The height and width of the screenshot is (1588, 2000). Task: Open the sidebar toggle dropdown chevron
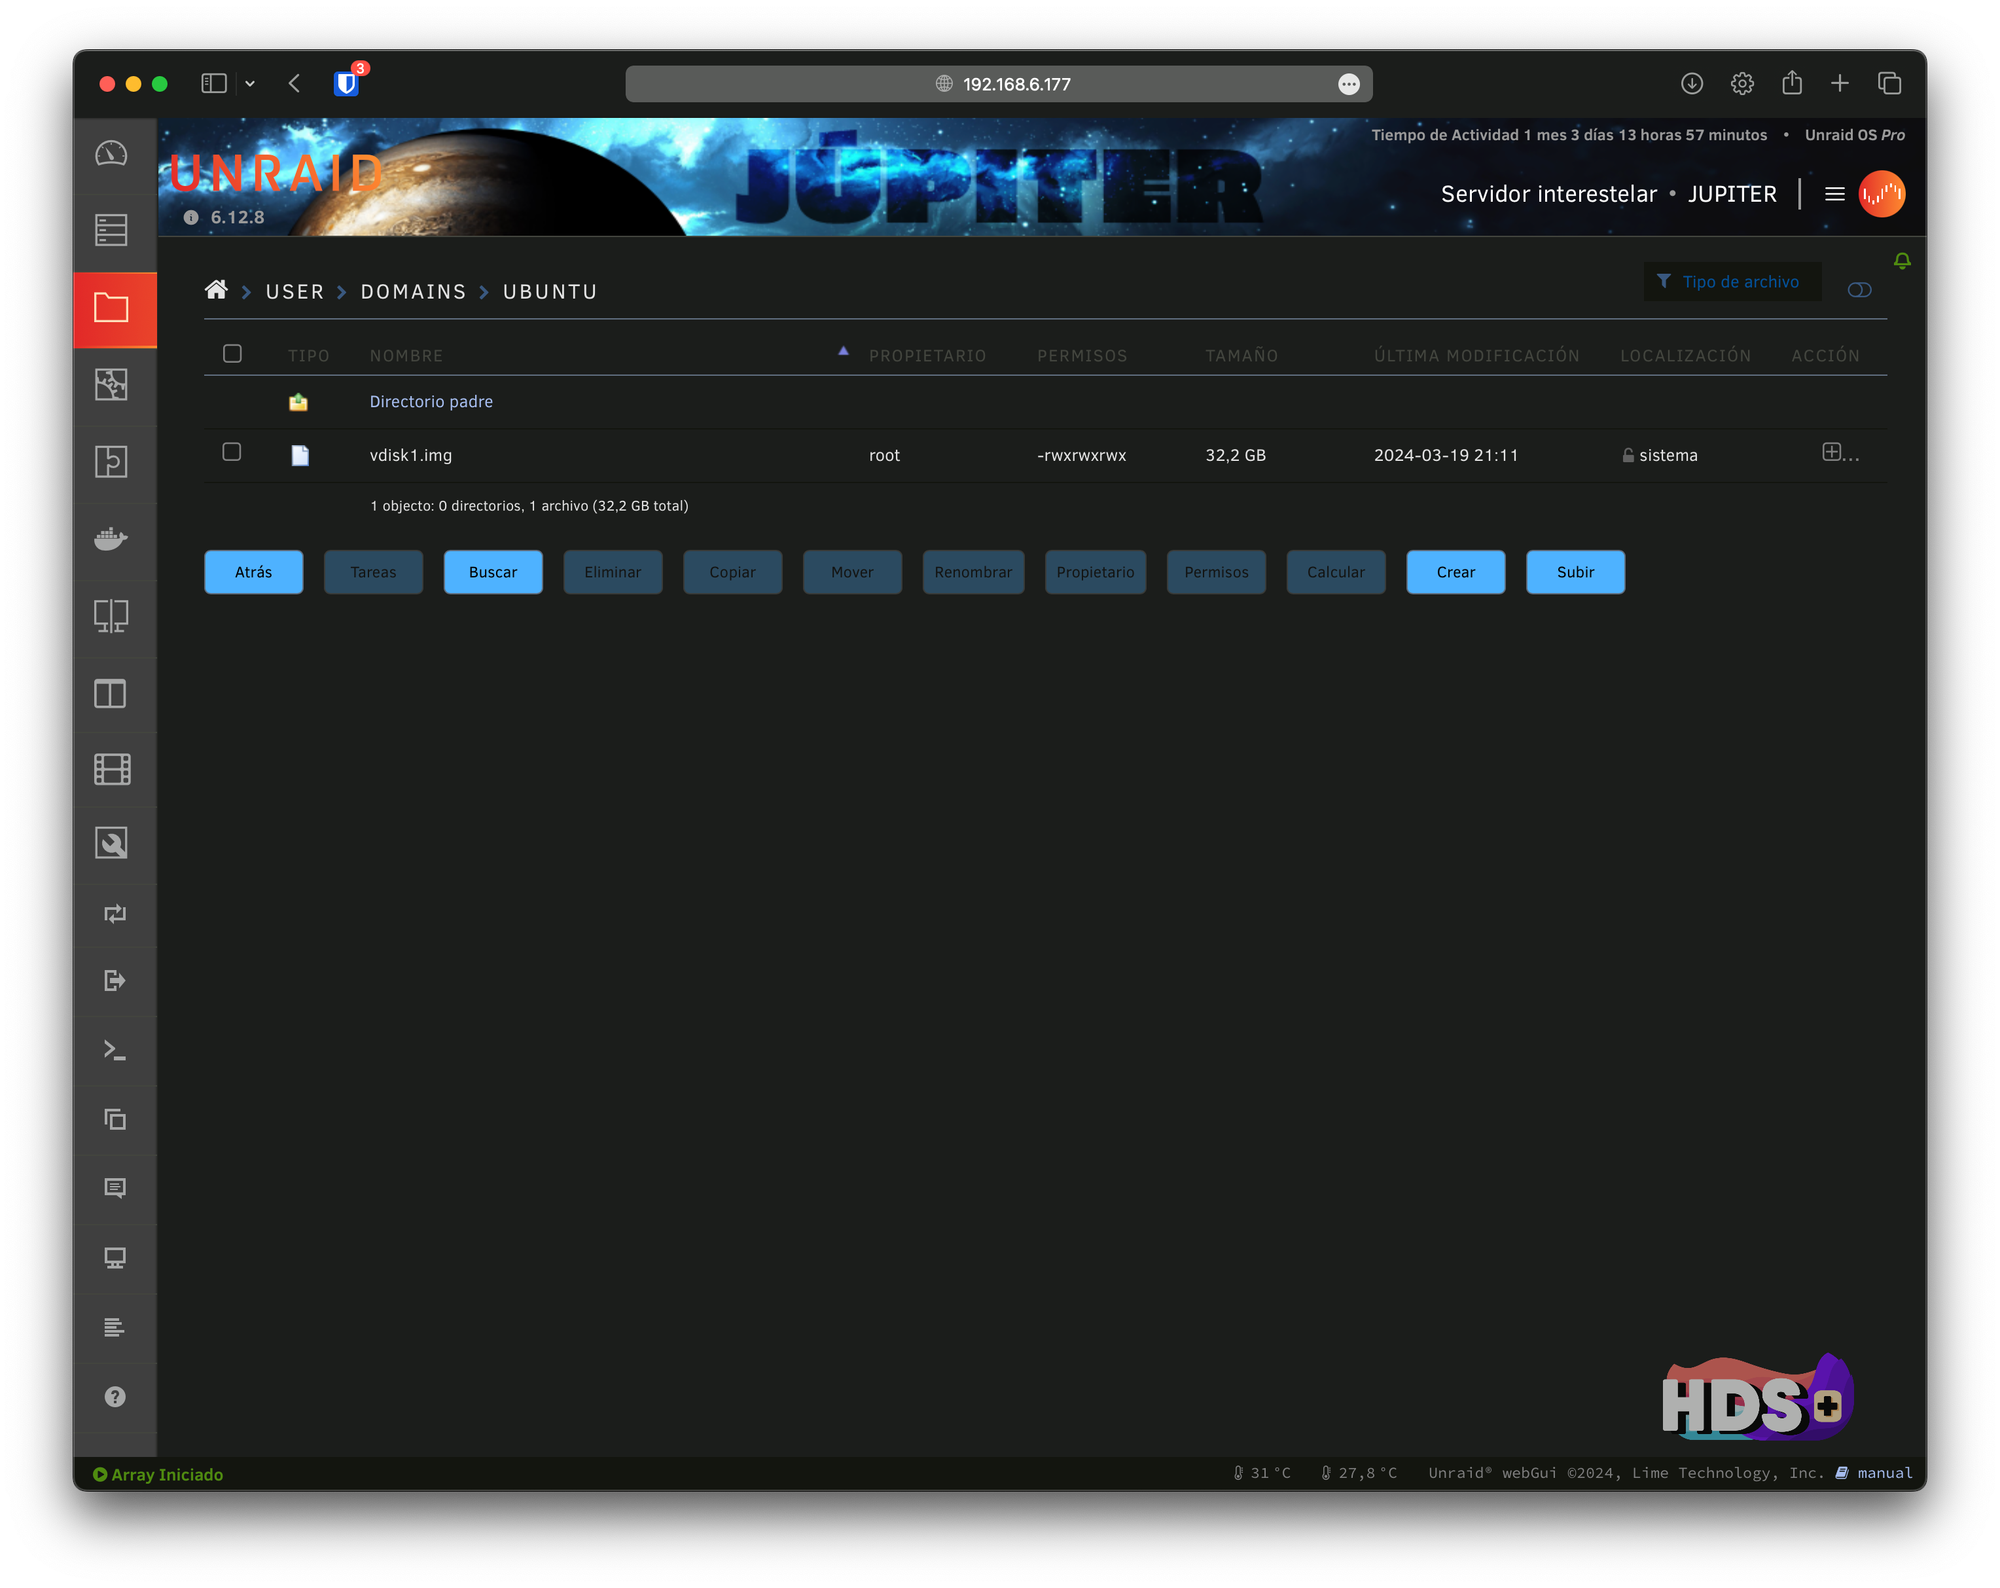pyautogui.click(x=250, y=84)
